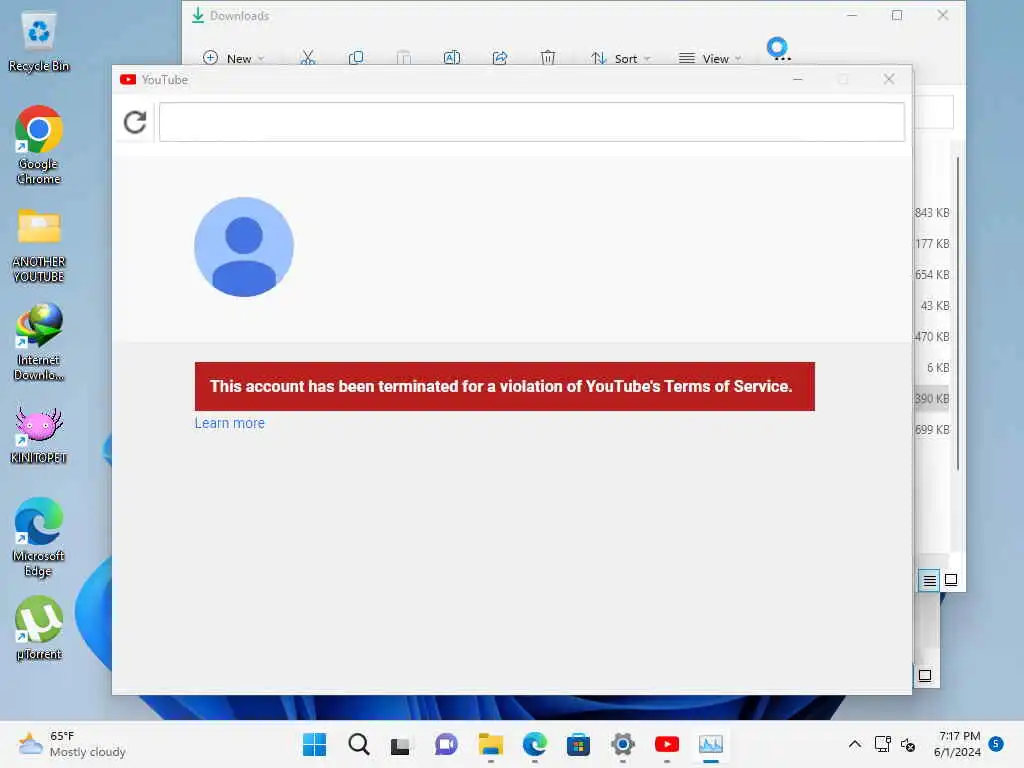Click the Downloads arrow icon in title bar
Viewport: 1024px width, 768px height.
click(198, 15)
